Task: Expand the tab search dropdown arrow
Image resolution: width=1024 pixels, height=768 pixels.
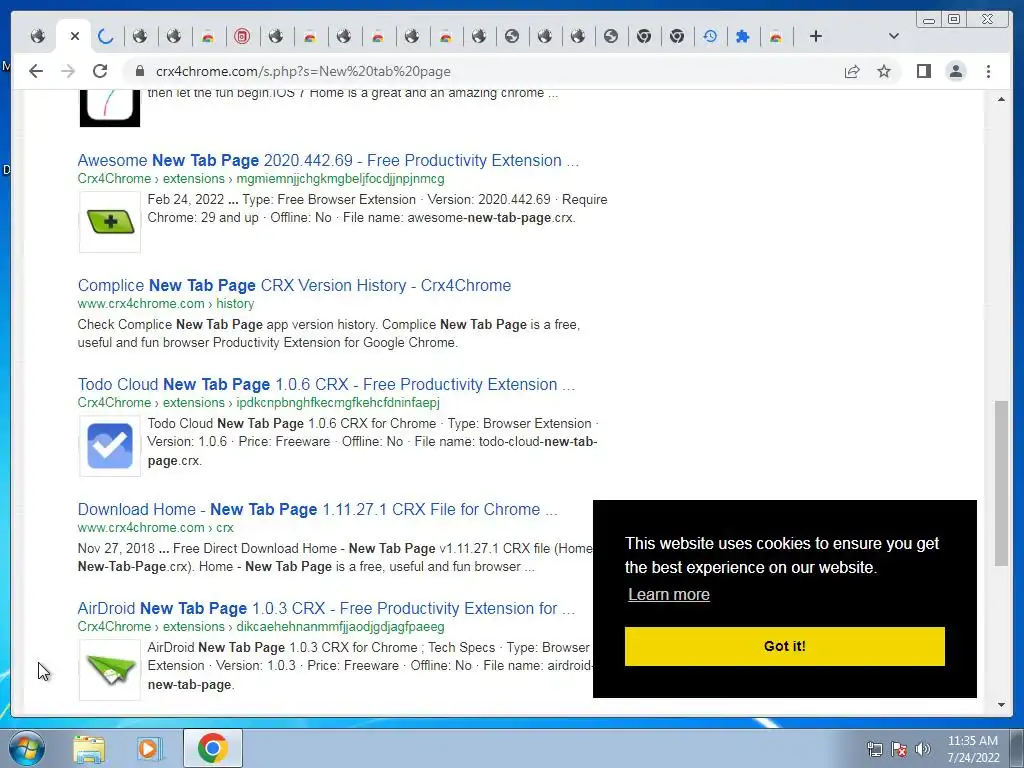Action: tap(894, 36)
